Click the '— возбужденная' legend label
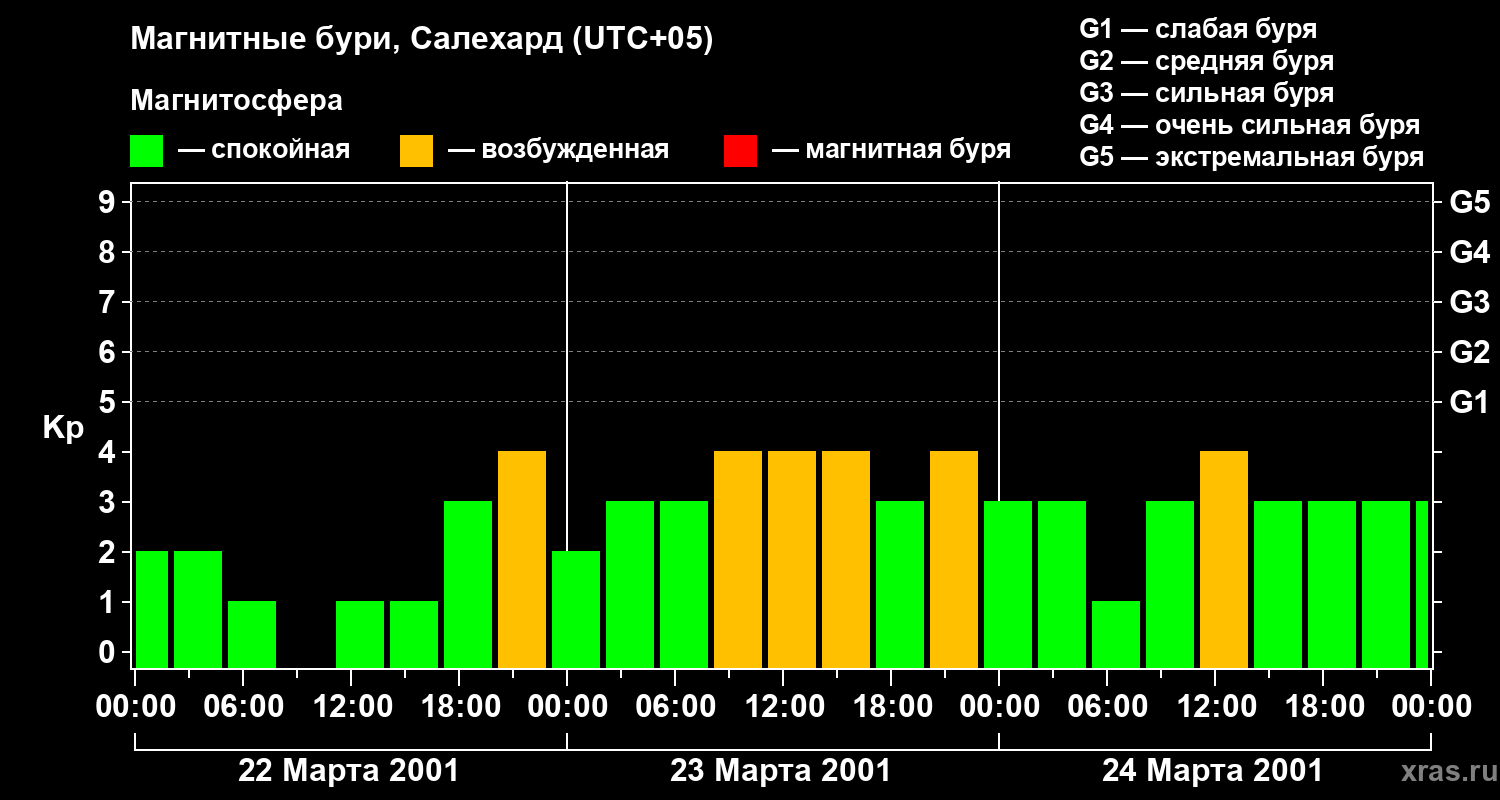 [x=558, y=150]
